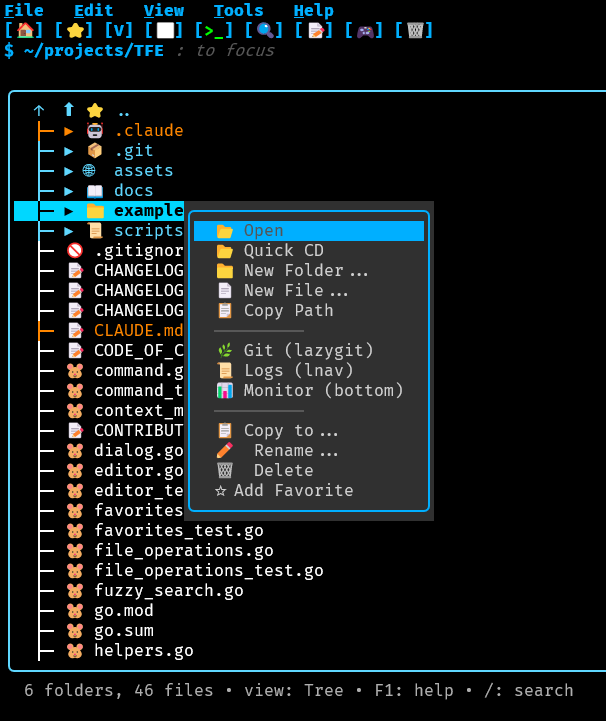Open the notepad editor toolbar button
606x721 pixels.
(x=314, y=30)
